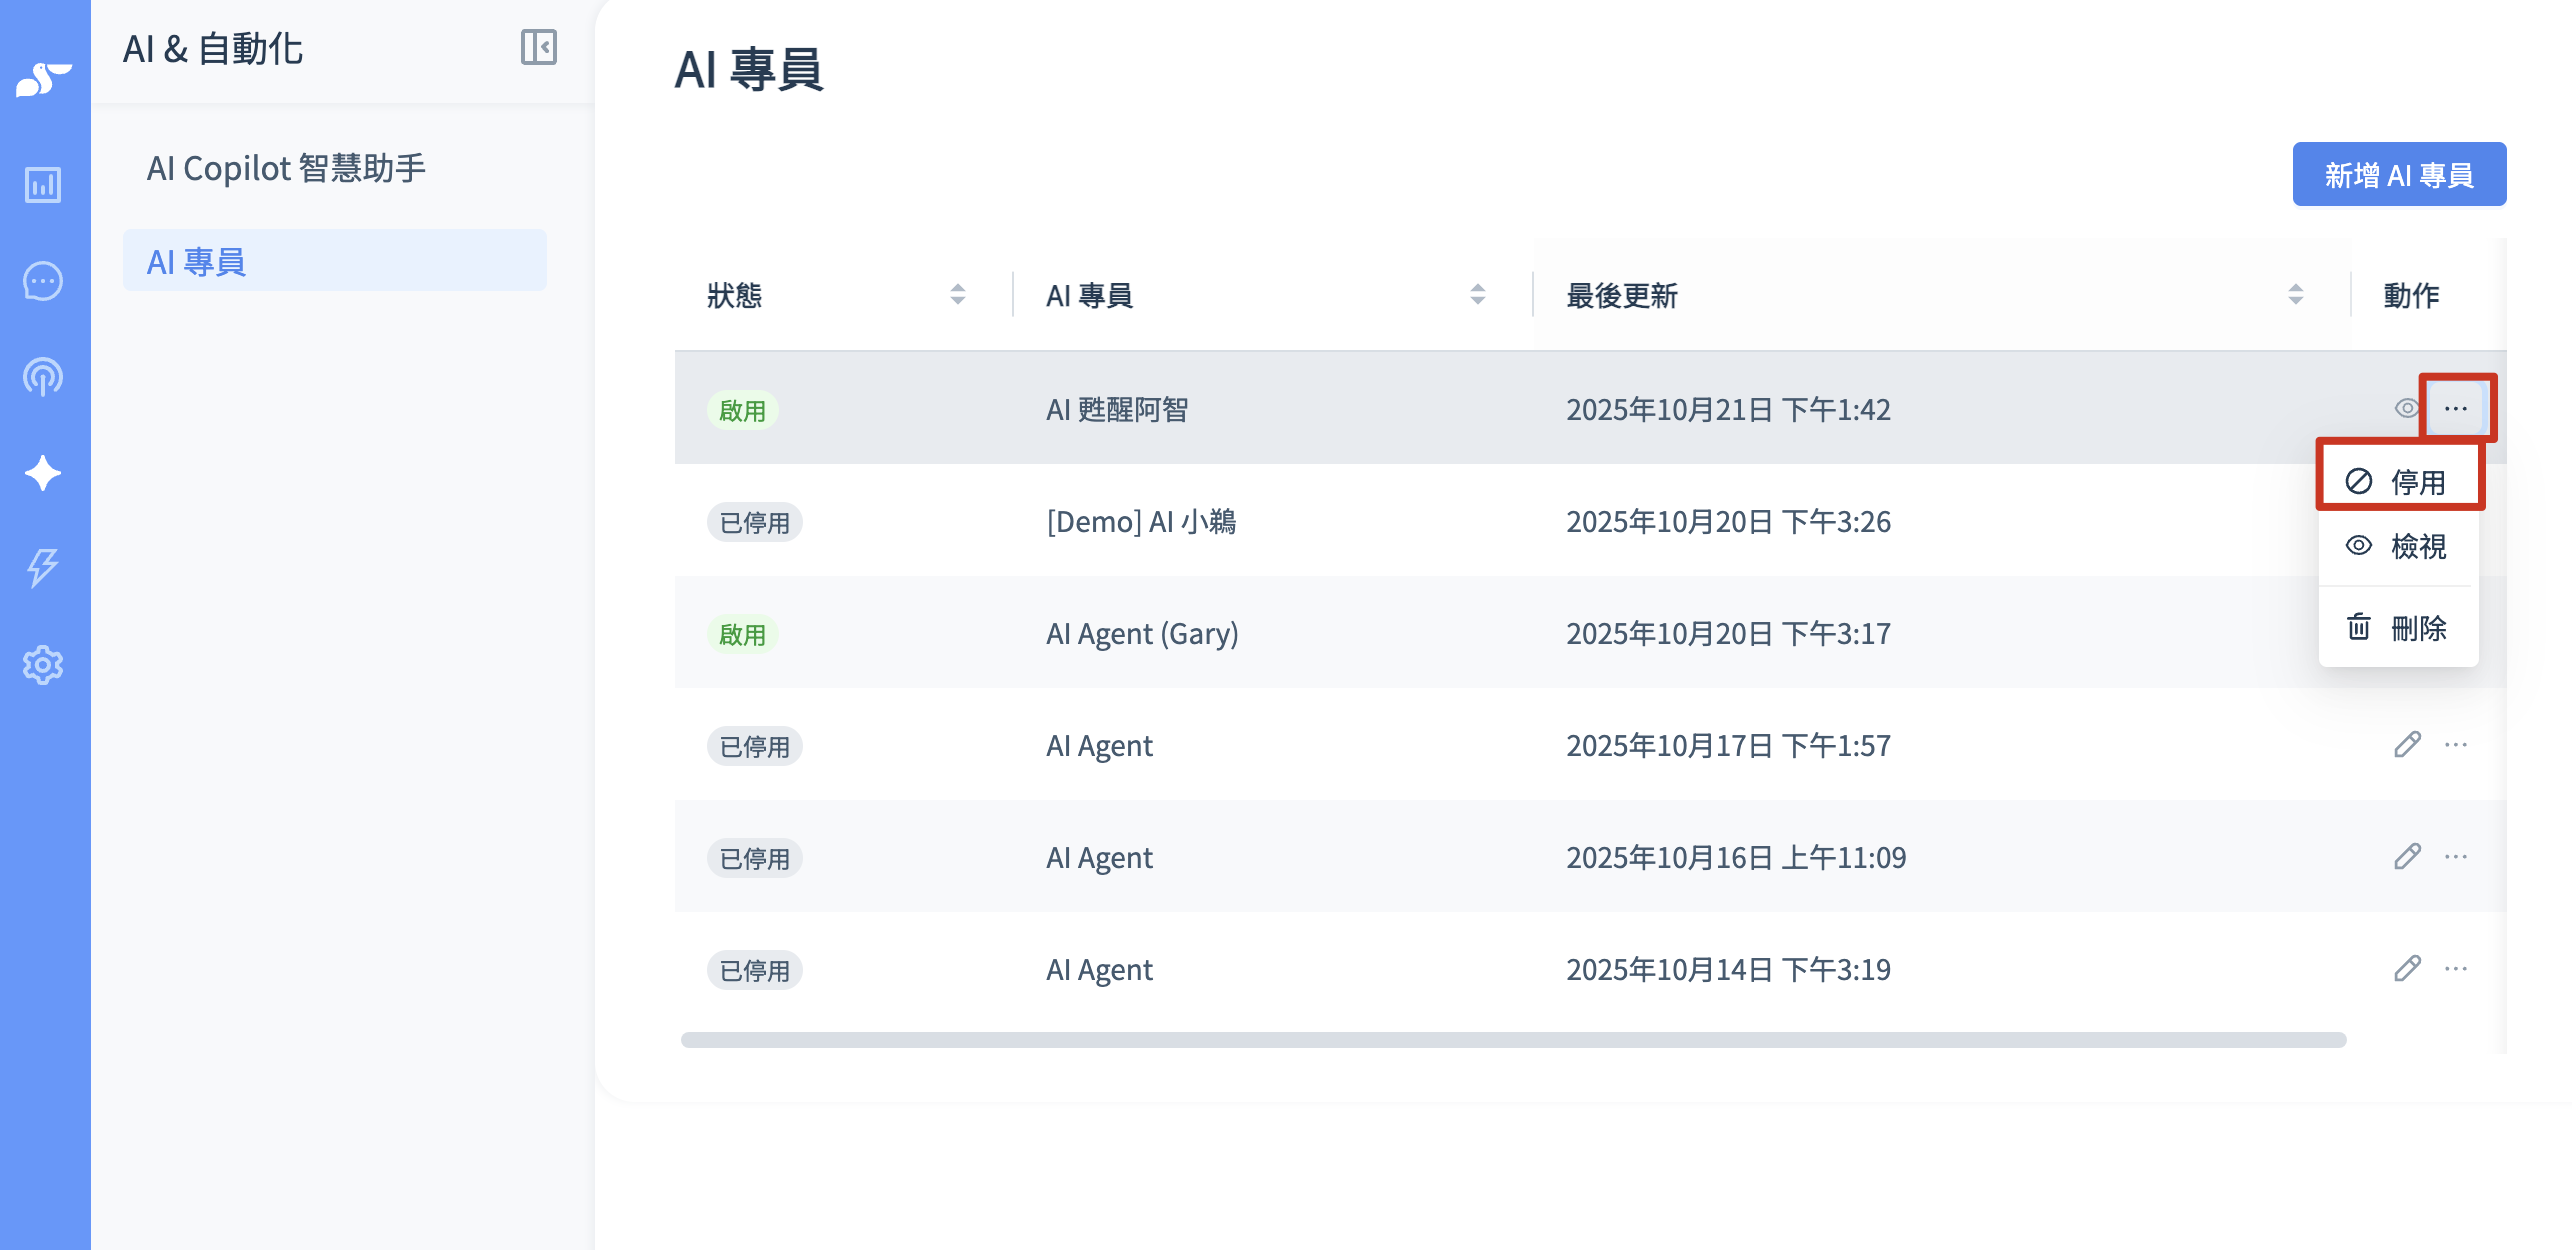Open the lightning automation icon in sidebar
Viewport: 2572px width, 1250px height.
43,568
